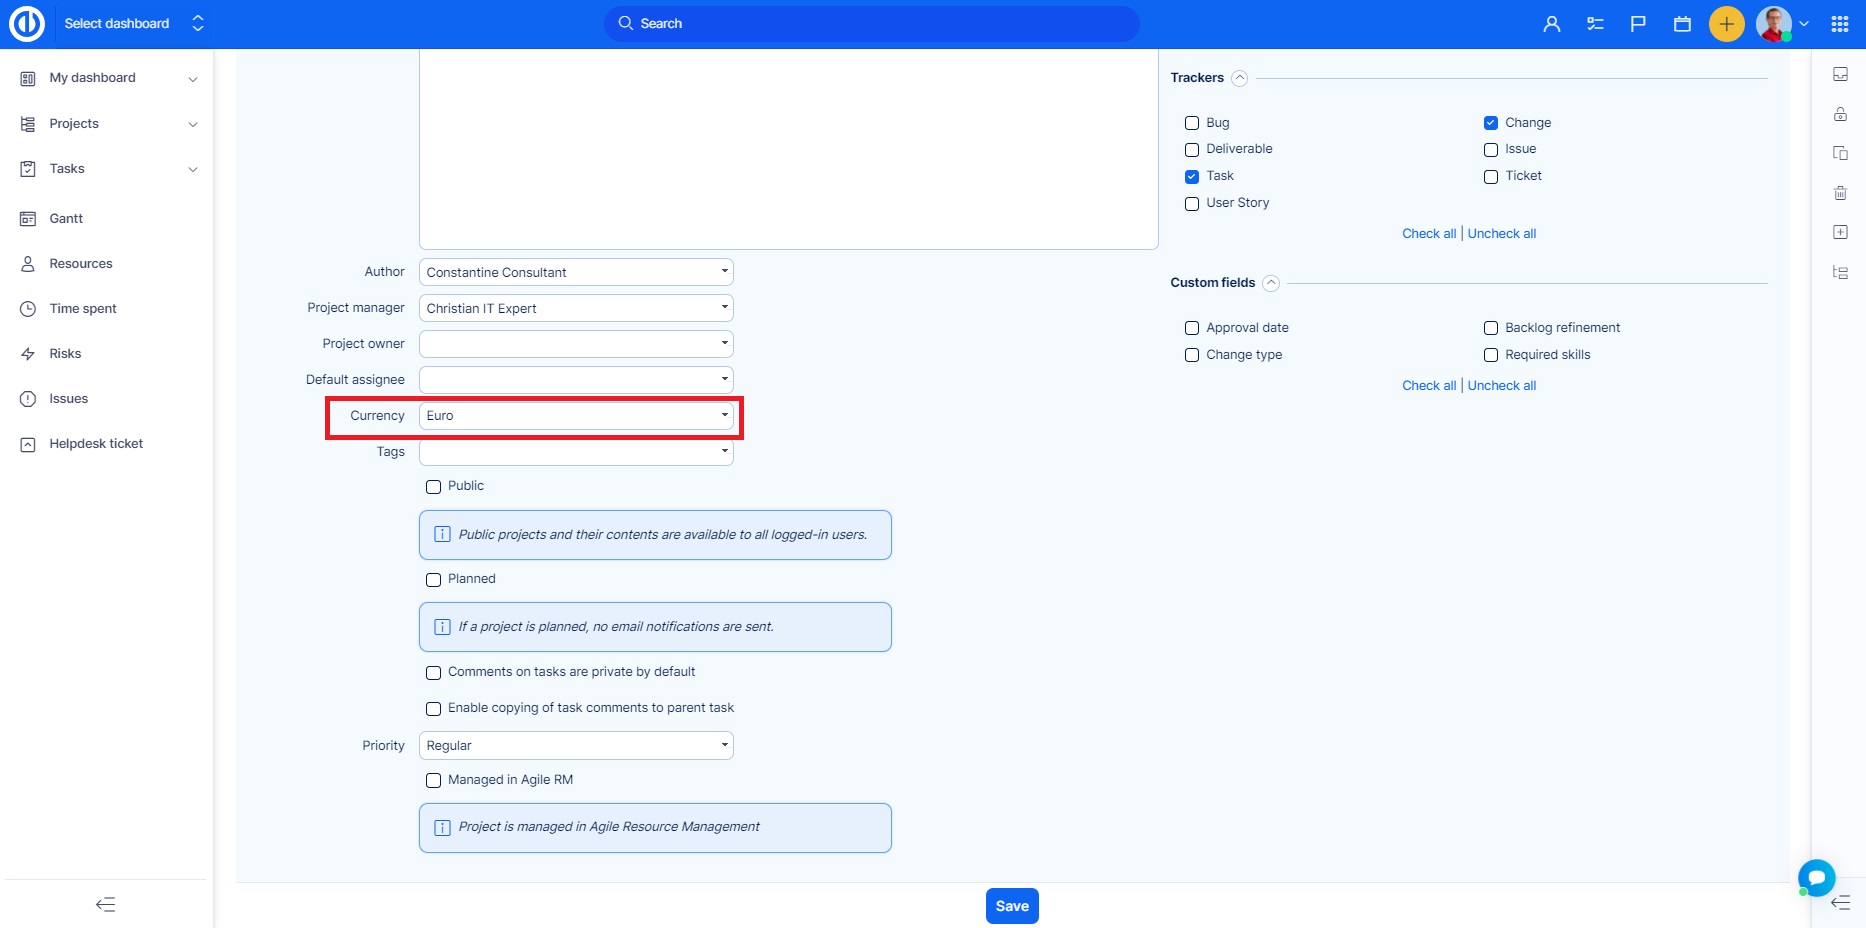This screenshot has height=928, width=1866.
Task: Open the apps grid menu icon
Action: pos(1839,24)
